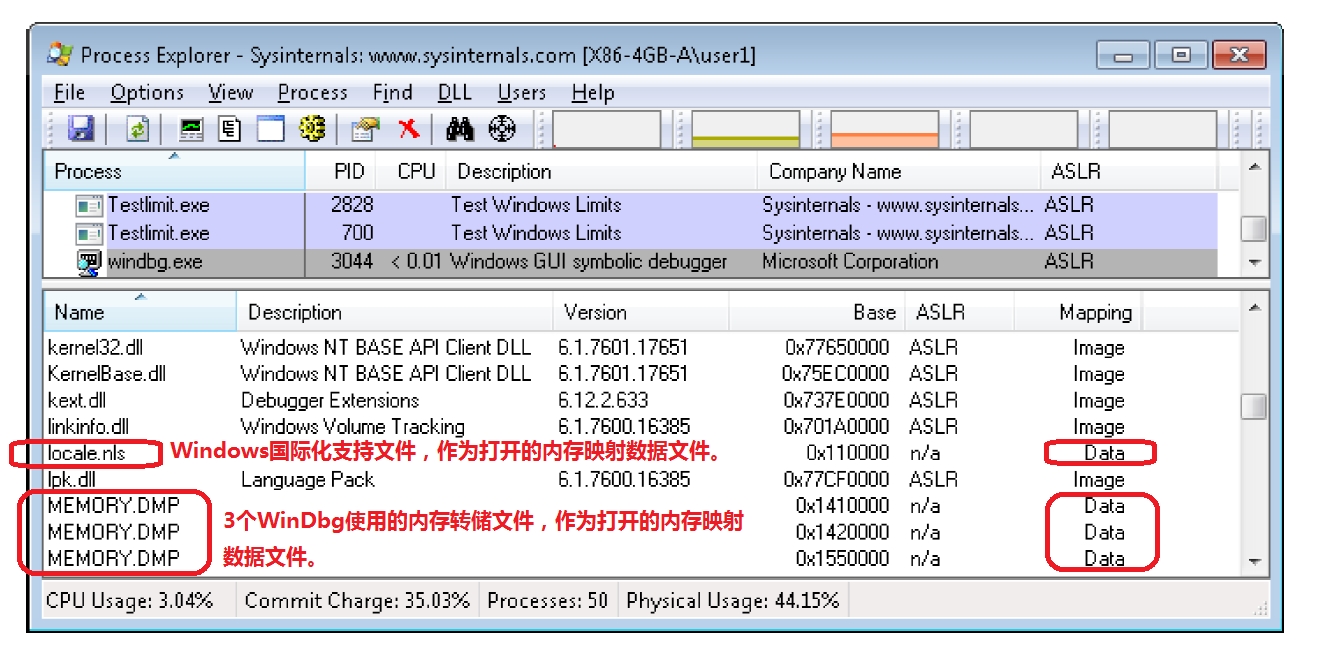The height and width of the screenshot is (649, 1317).
Task: Select Testlimit.exe with PID 2828
Action: (631, 205)
